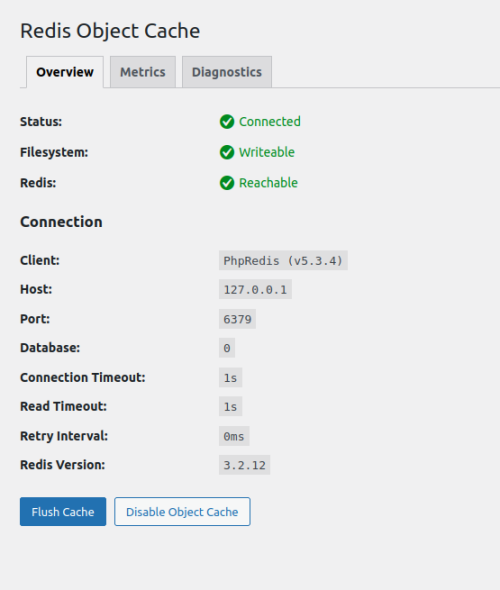Click the Client: label
Viewport: 500px width, 590px height.
click(40, 260)
